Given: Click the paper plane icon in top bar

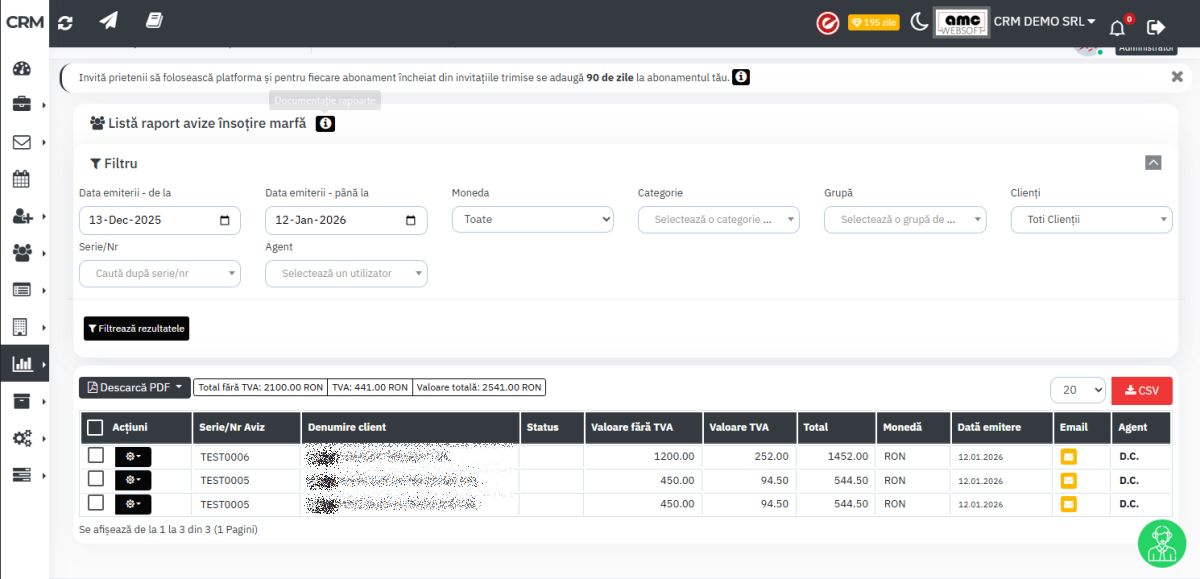Looking at the screenshot, I should pos(108,21).
